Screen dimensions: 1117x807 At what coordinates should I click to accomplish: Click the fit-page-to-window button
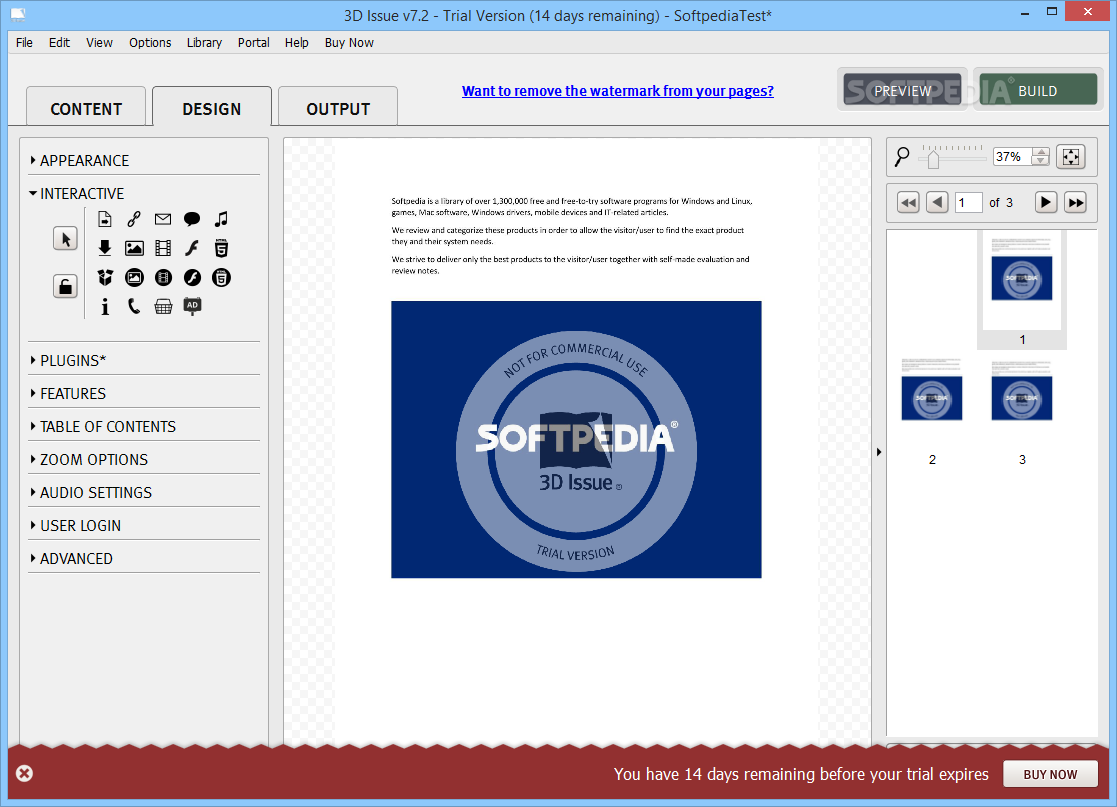pos(1071,157)
